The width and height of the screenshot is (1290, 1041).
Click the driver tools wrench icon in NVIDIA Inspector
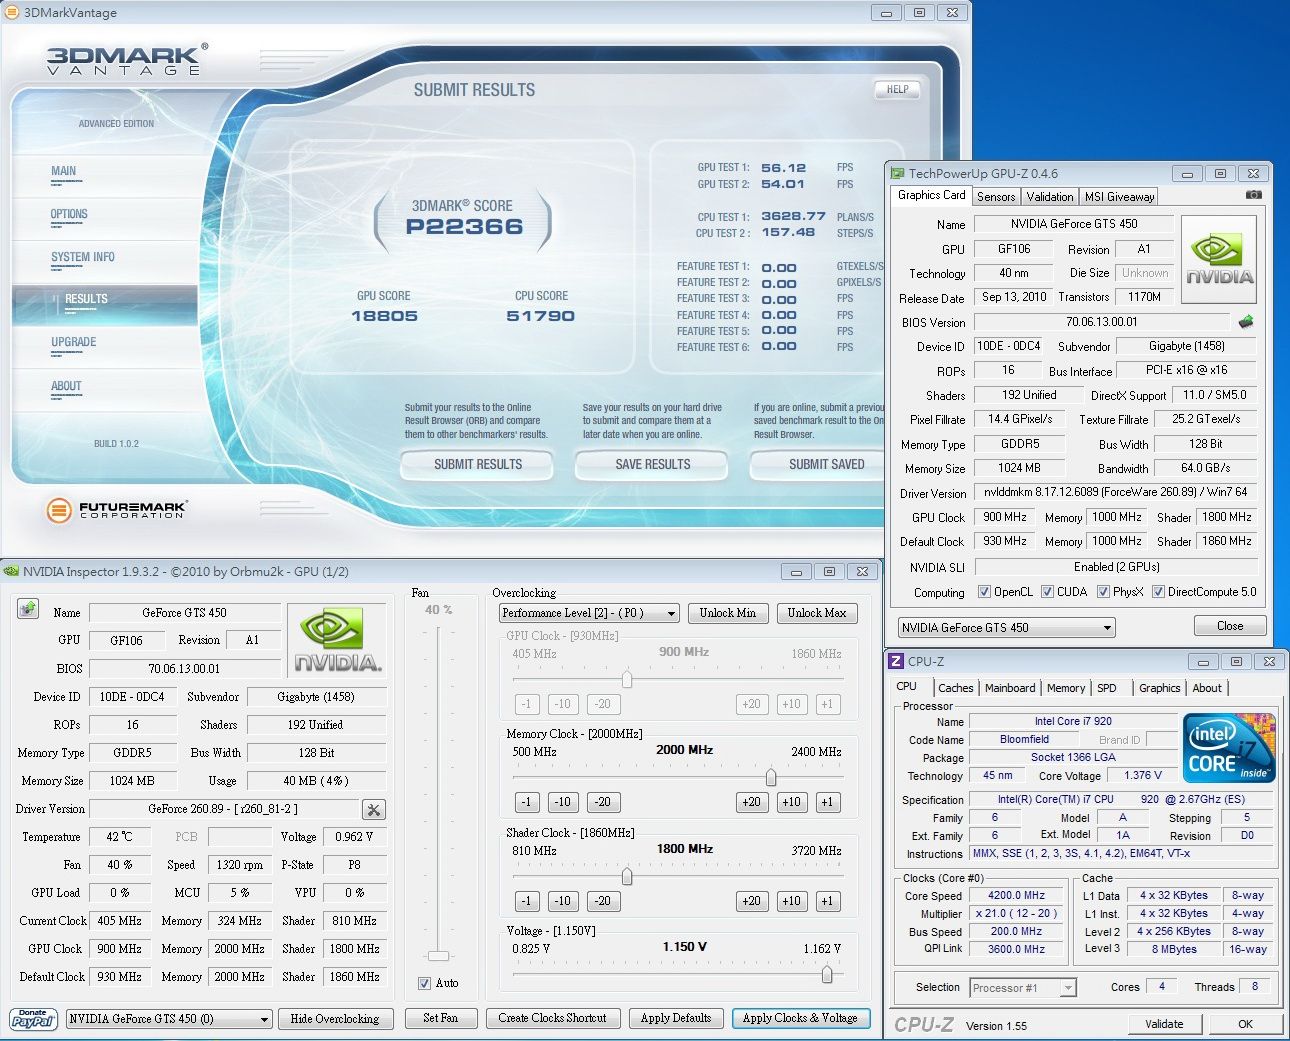tap(373, 810)
